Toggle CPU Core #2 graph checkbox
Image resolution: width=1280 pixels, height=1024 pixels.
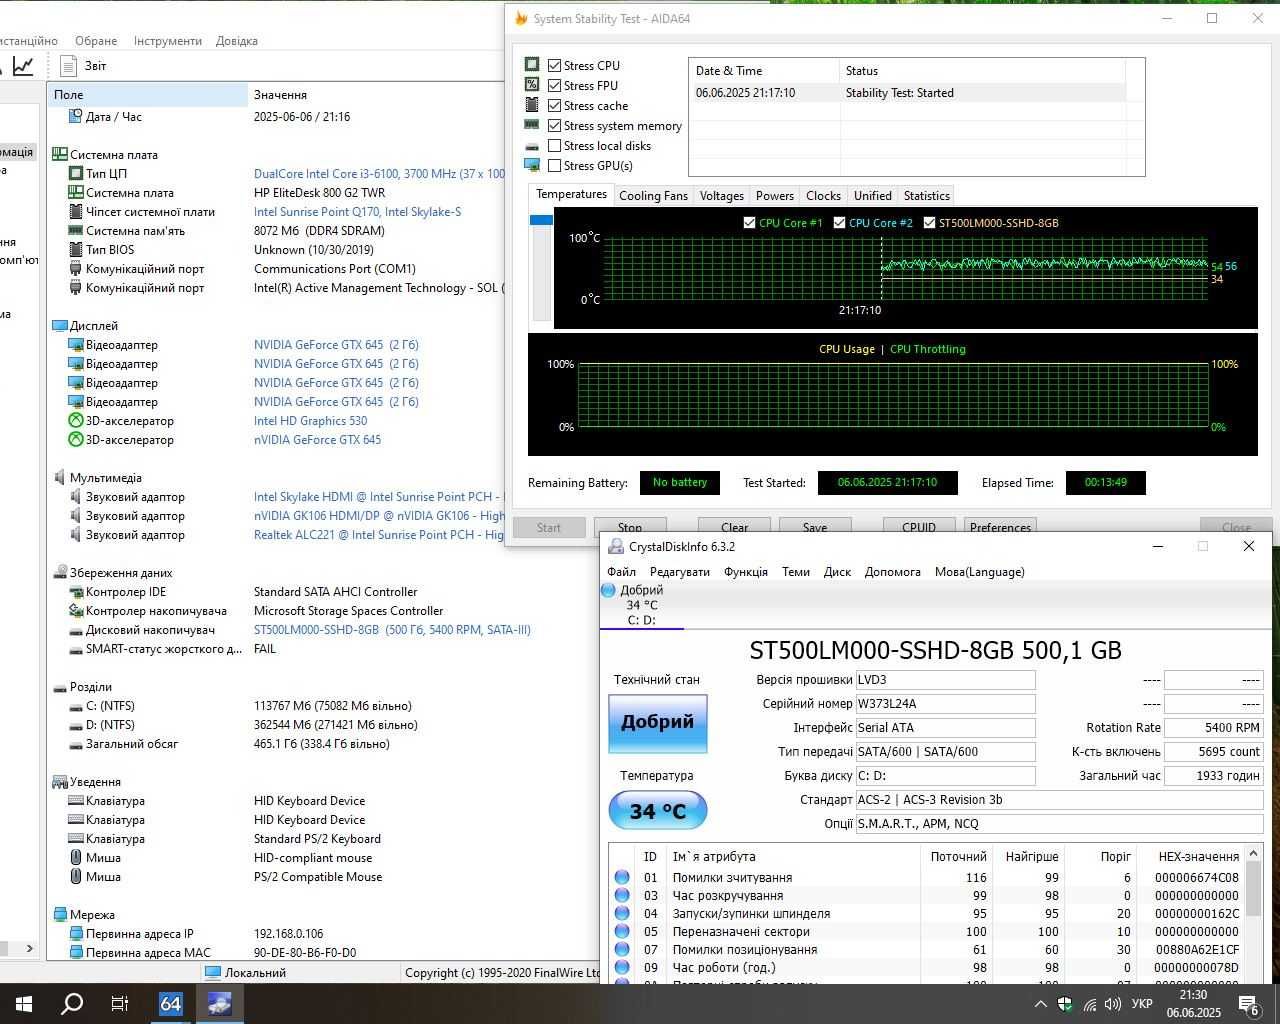tap(839, 223)
